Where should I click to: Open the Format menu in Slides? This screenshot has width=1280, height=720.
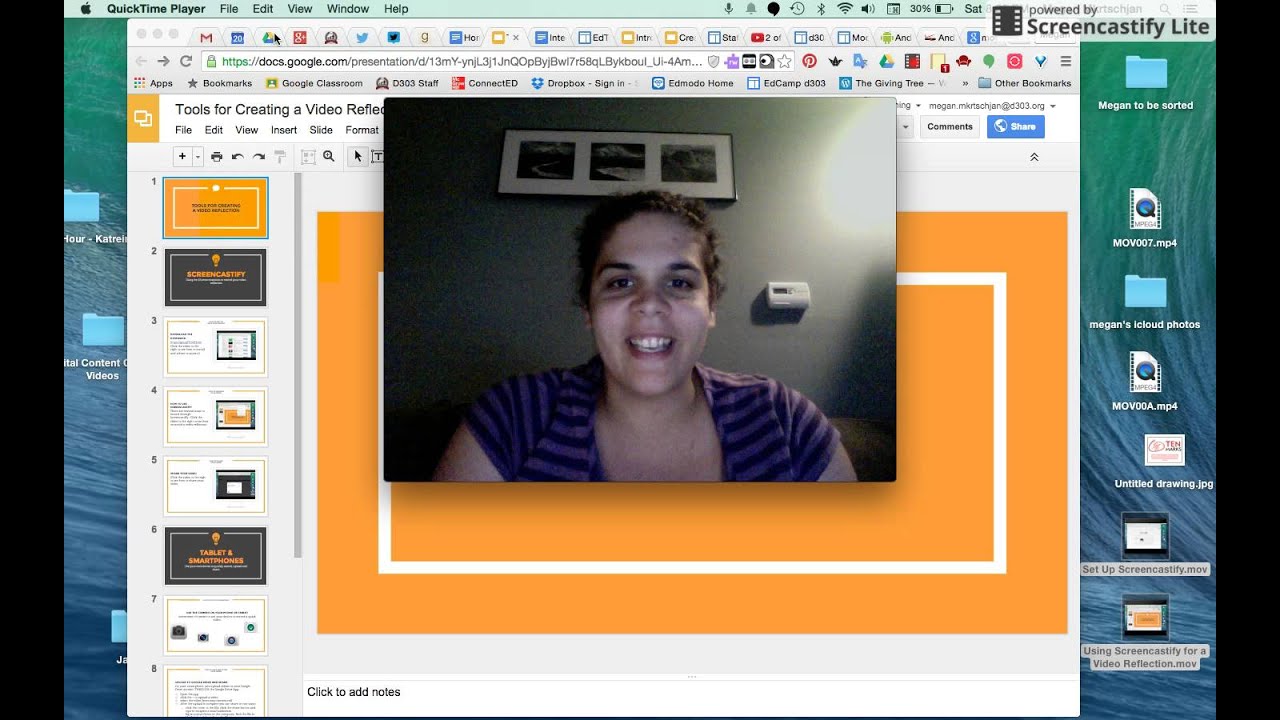coord(362,130)
